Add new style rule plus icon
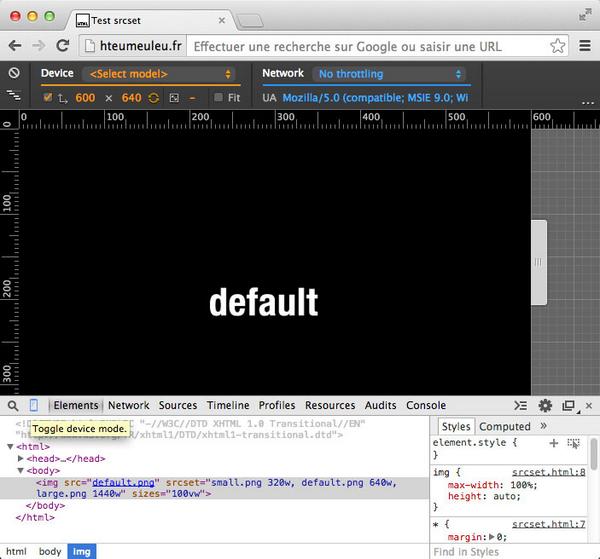This screenshot has width=600, height=559. tap(553, 442)
